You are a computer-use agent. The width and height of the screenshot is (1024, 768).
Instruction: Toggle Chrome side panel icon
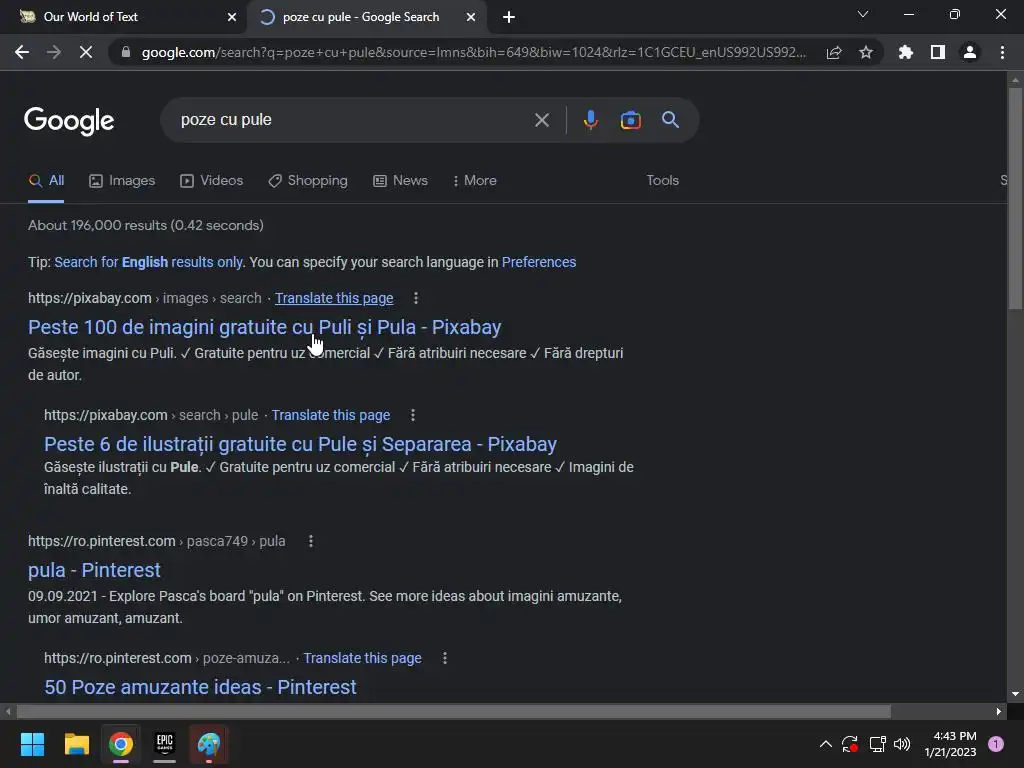click(938, 52)
